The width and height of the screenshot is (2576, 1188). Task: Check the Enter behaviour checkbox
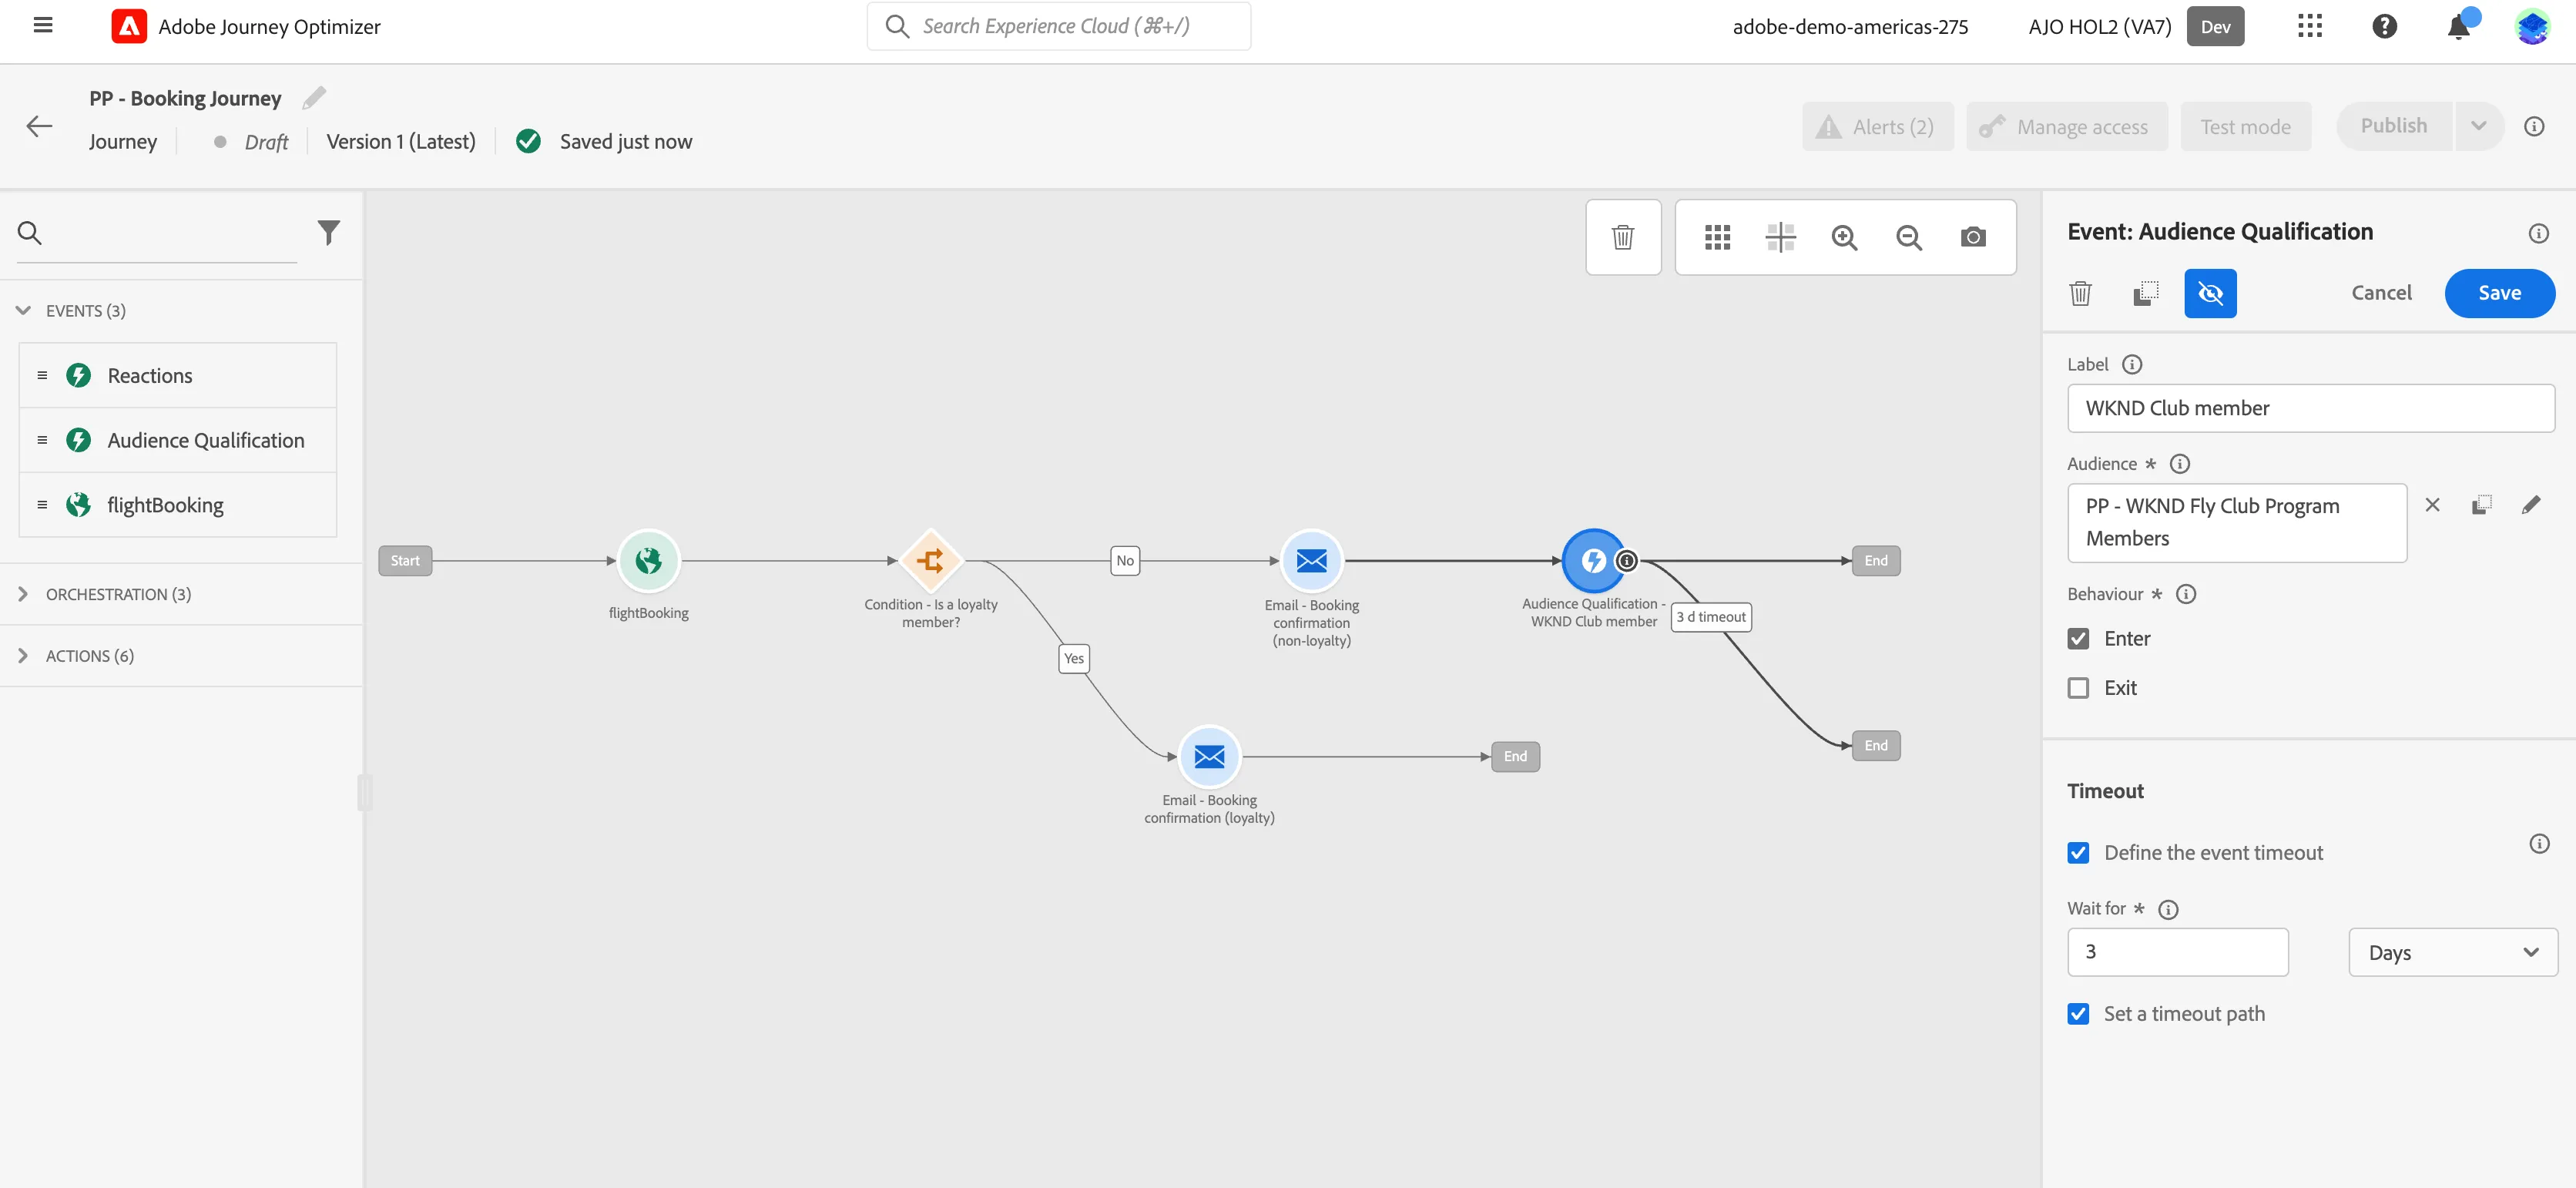pos(2078,638)
